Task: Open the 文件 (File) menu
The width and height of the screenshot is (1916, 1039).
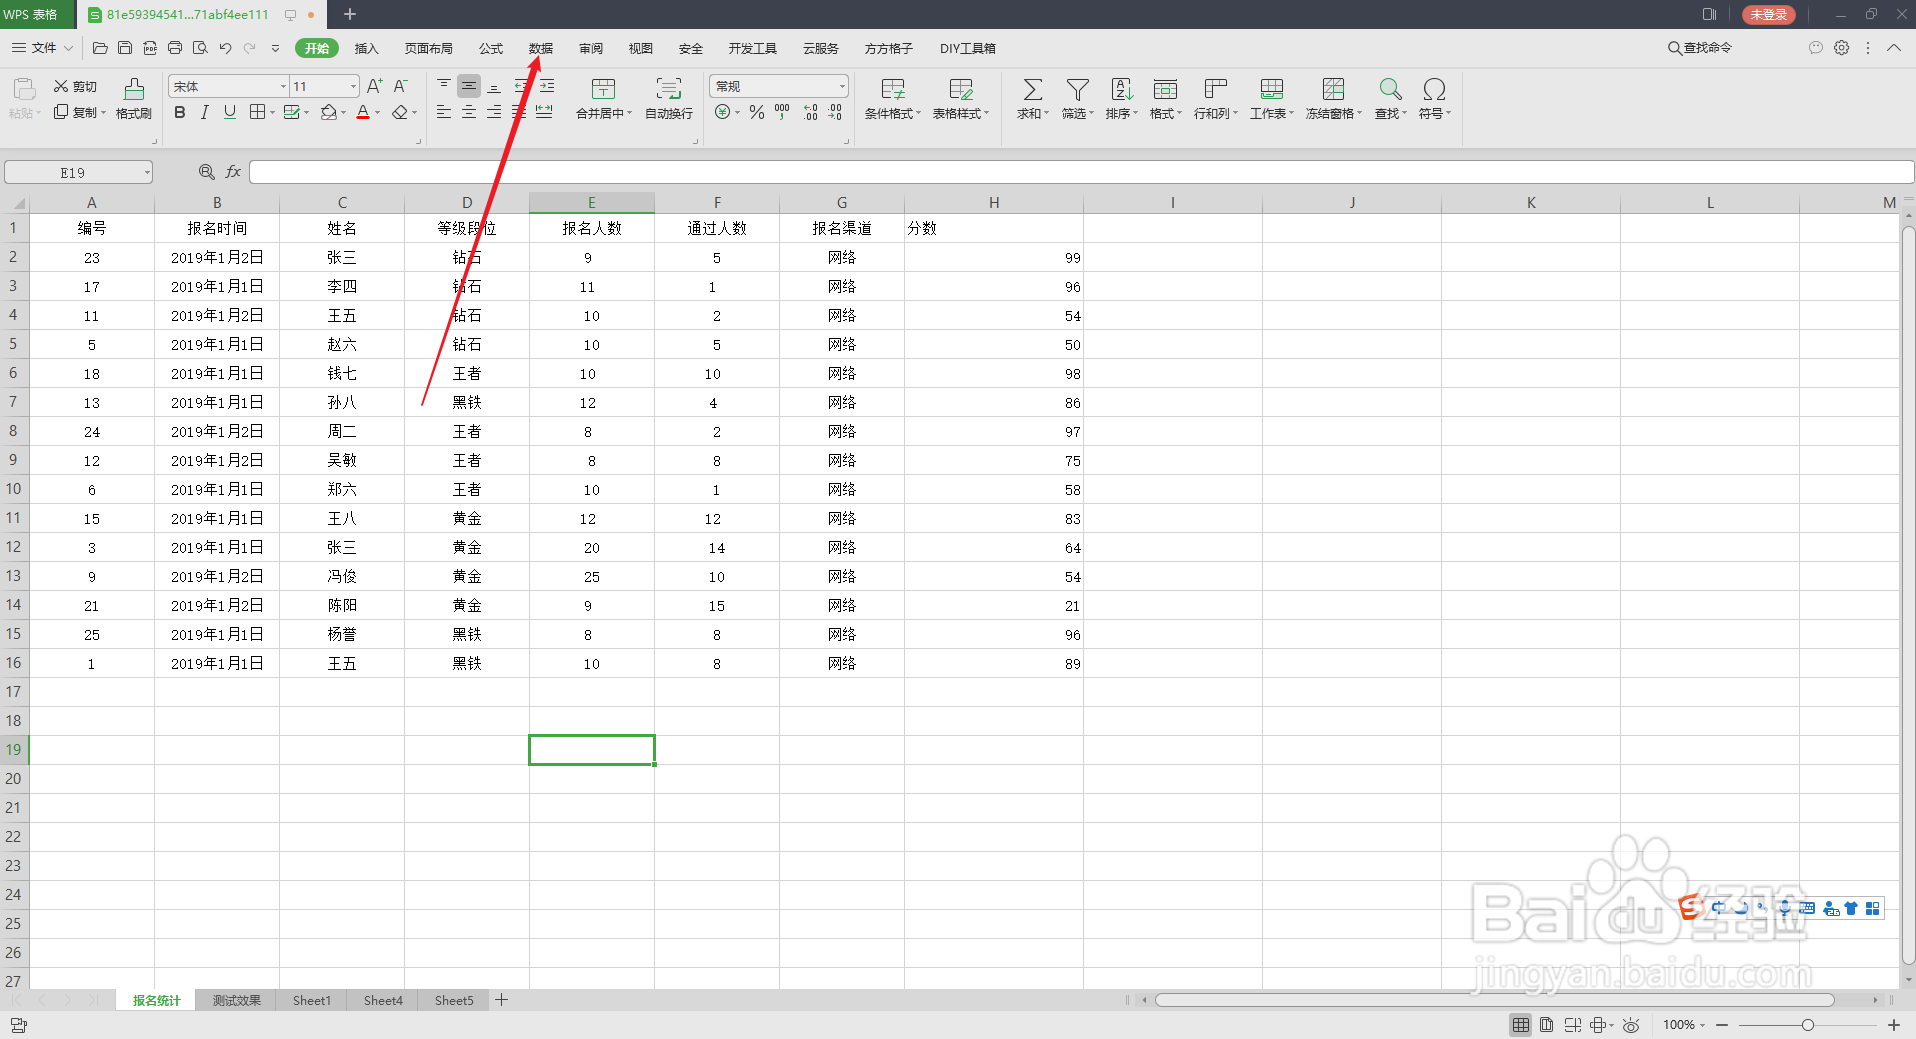Action: (x=42, y=48)
